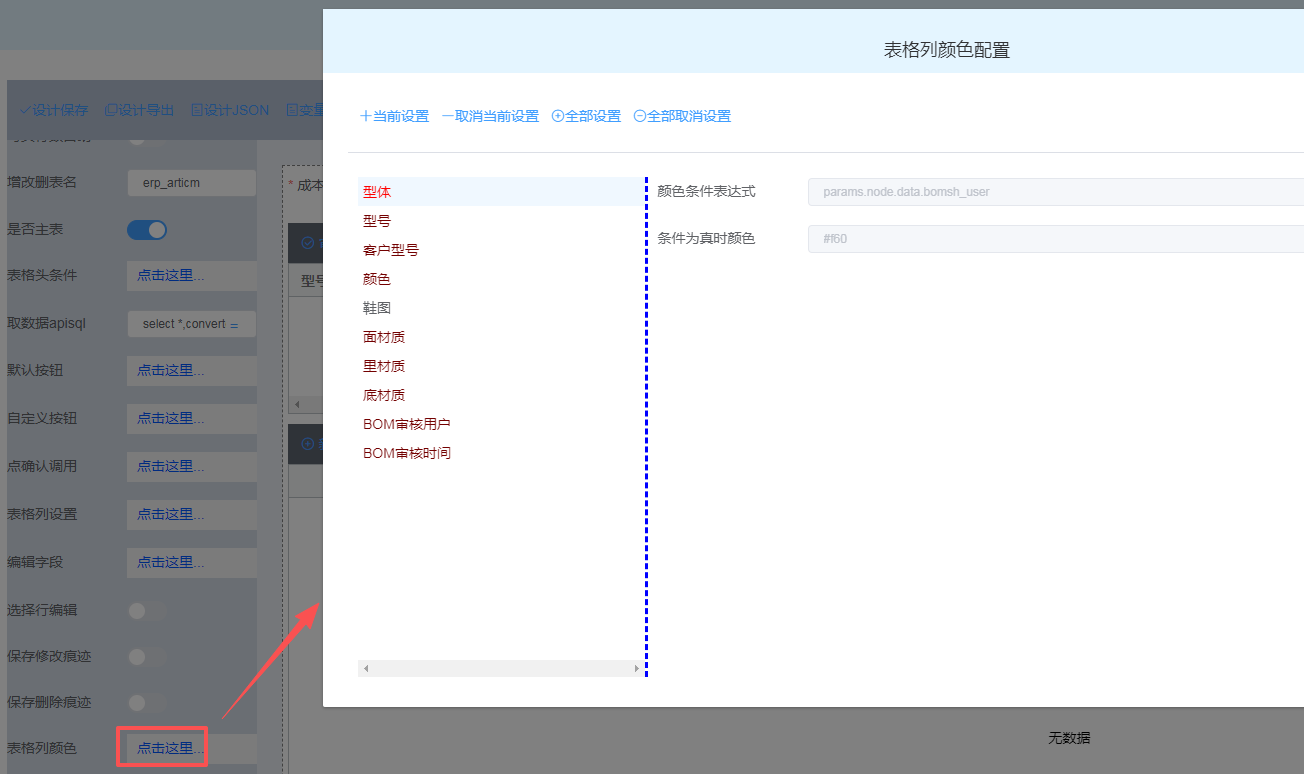Enable the 保存删除痕迹 toggle
1304x774 pixels.
(146, 702)
